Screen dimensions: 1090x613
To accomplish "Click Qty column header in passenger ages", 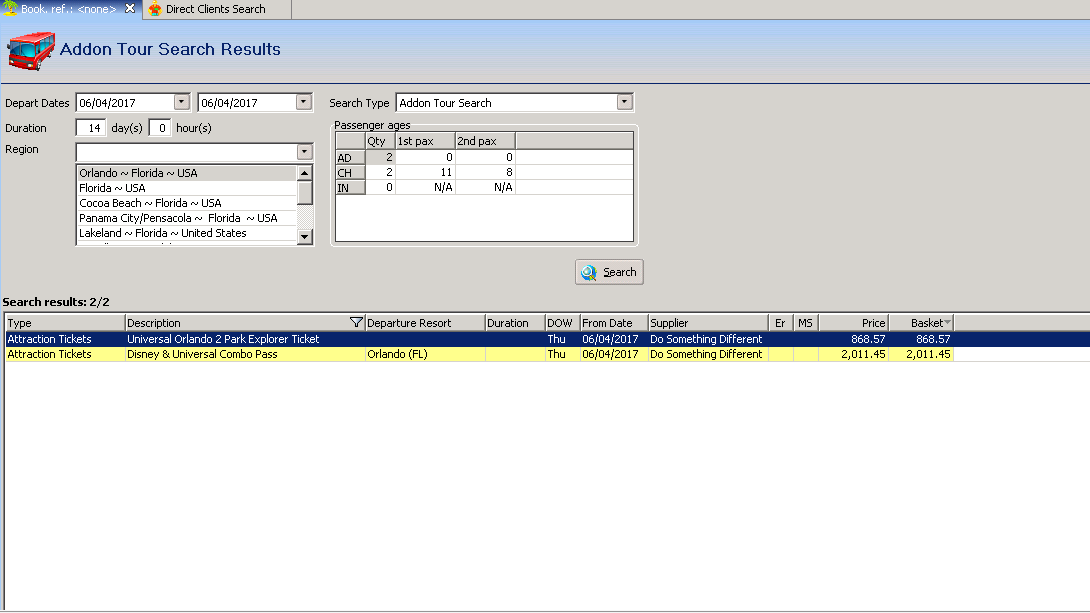I will tap(380, 141).
